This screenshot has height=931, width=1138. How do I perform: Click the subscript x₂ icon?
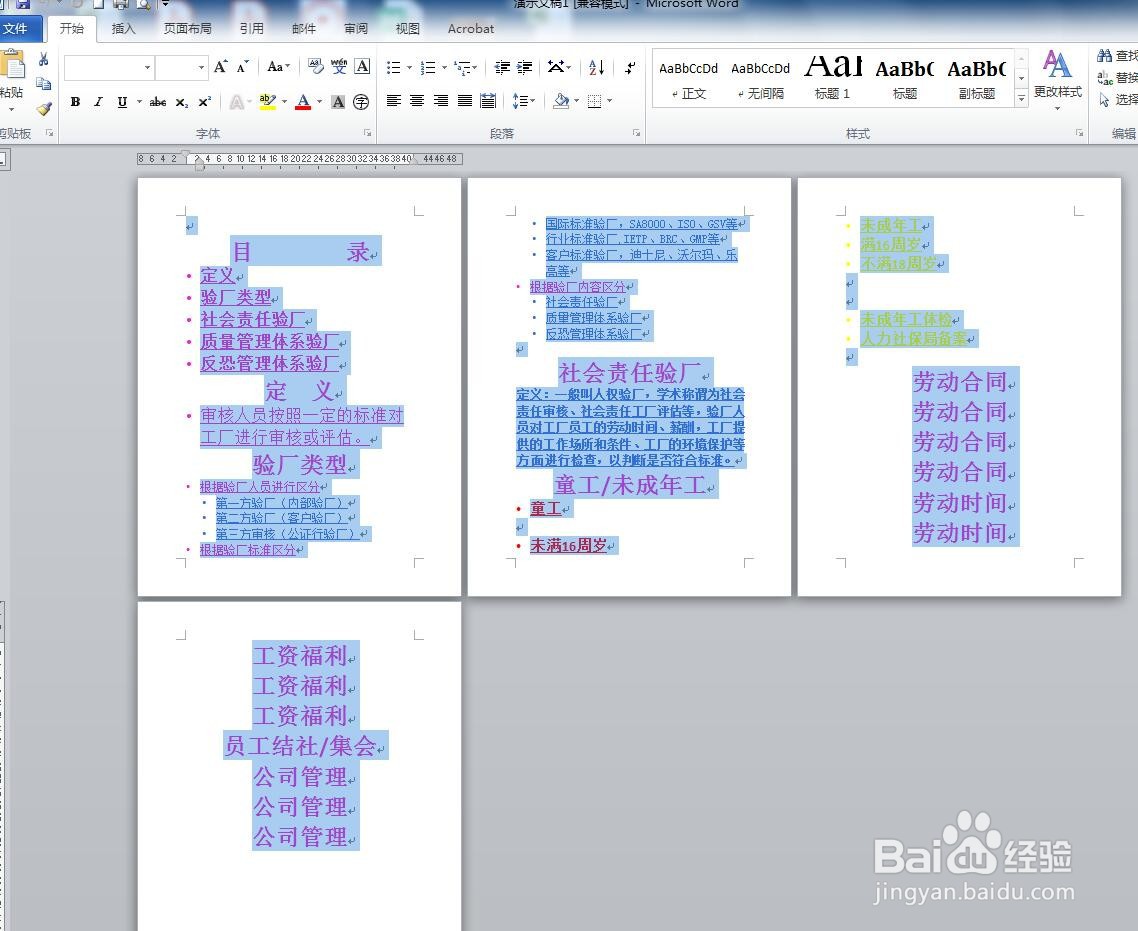pyautogui.click(x=181, y=102)
